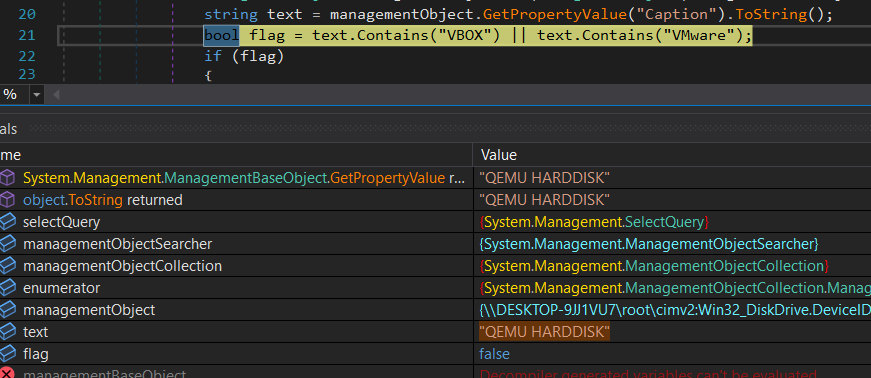Click the managementObjectCollection variable icon
871x378 pixels.
click(7, 266)
